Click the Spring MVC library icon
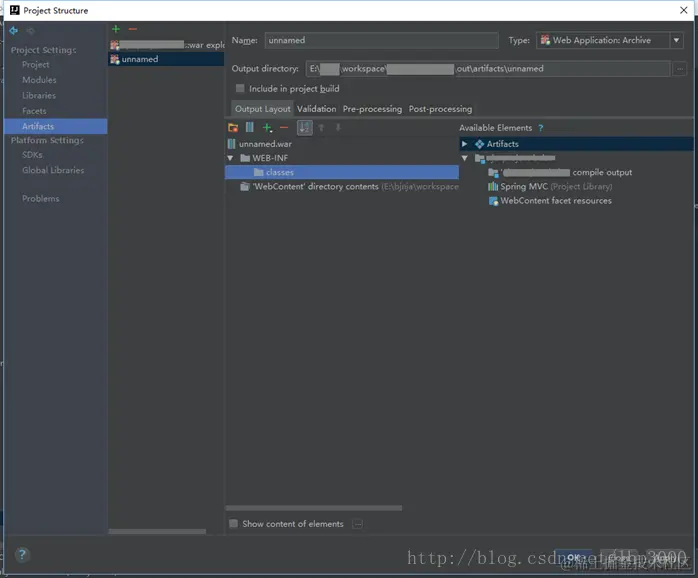Screen dimensions: 698x578 (493, 187)
